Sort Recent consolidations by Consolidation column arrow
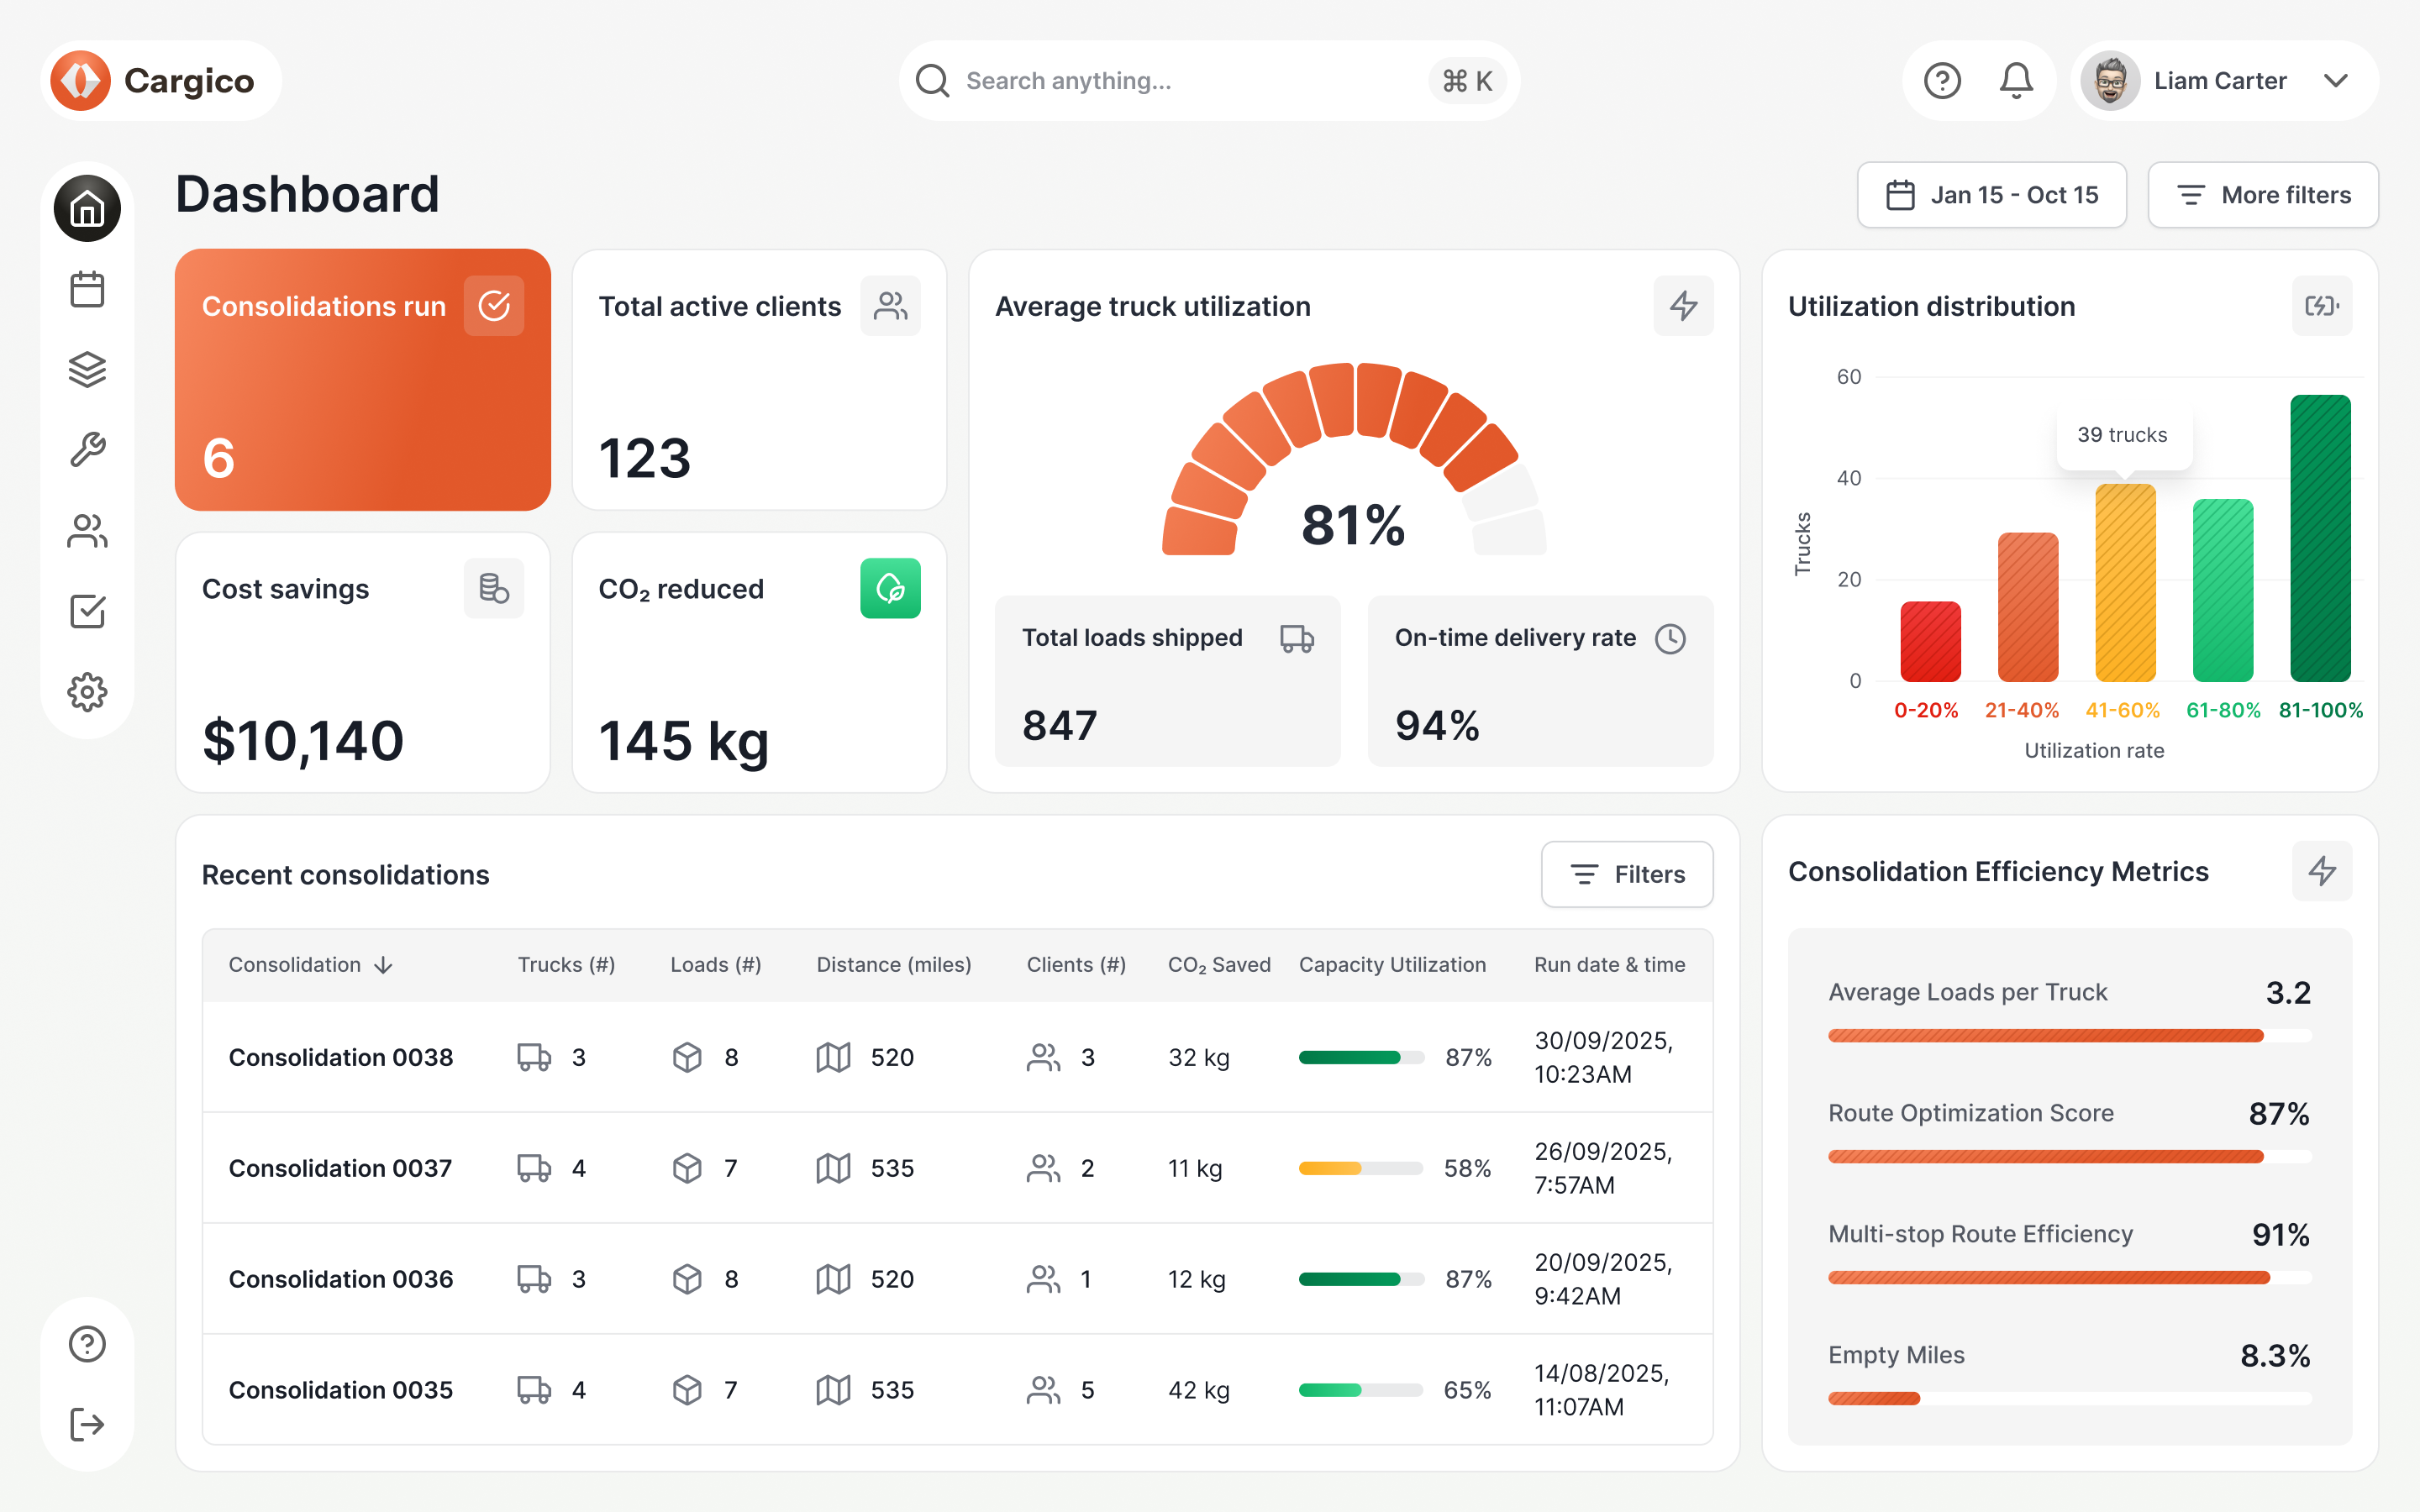 point(383,965)
